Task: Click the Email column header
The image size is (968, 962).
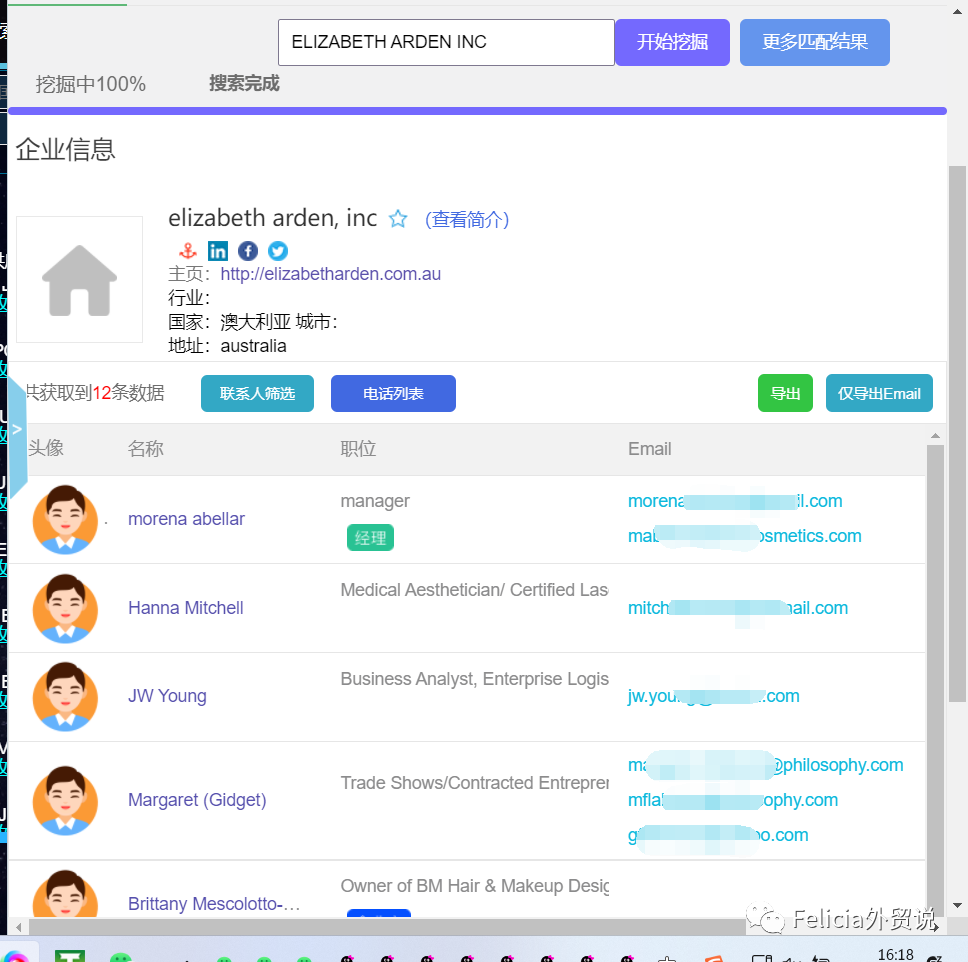Action: tap(649, 449)
